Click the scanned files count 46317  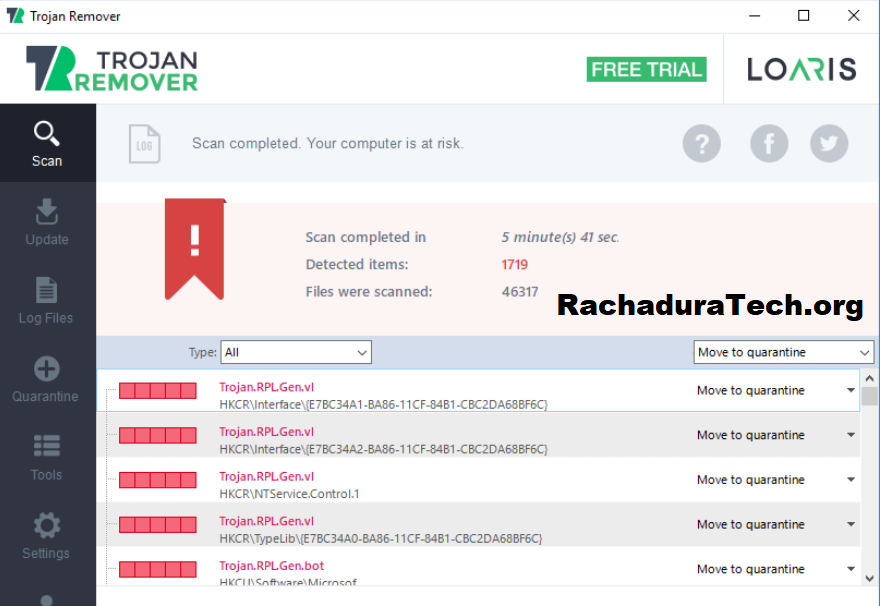pyautogui.click(x=520, y=292)
